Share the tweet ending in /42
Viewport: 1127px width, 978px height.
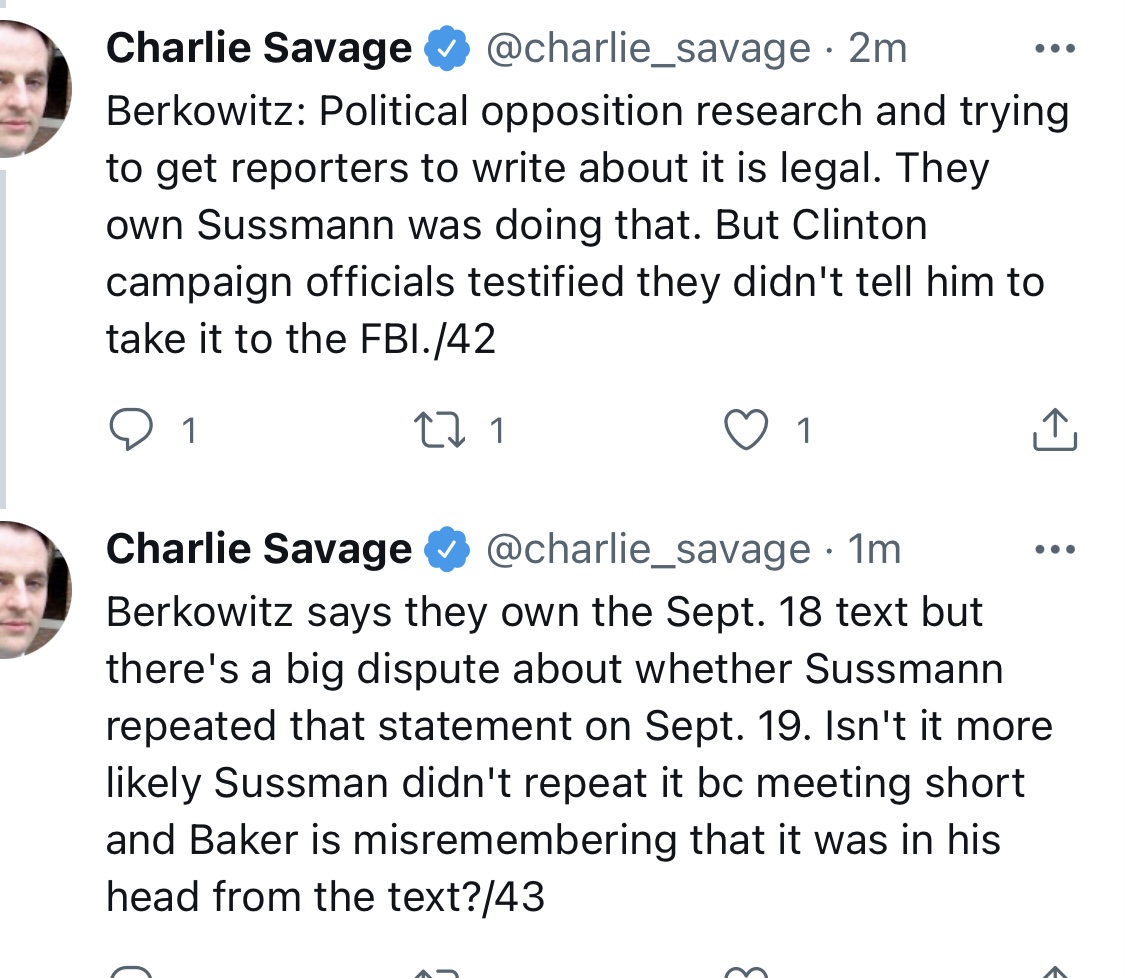click(1053, 430)
